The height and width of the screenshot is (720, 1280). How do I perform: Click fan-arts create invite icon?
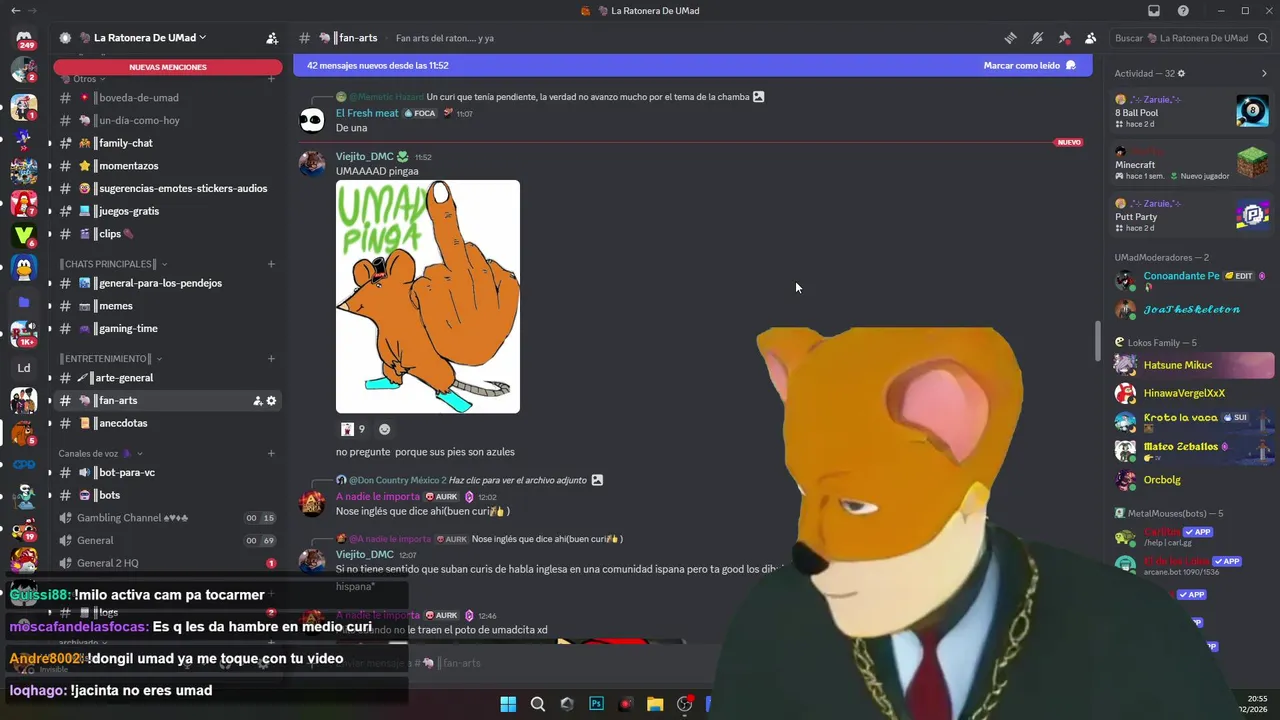point(257,401)
